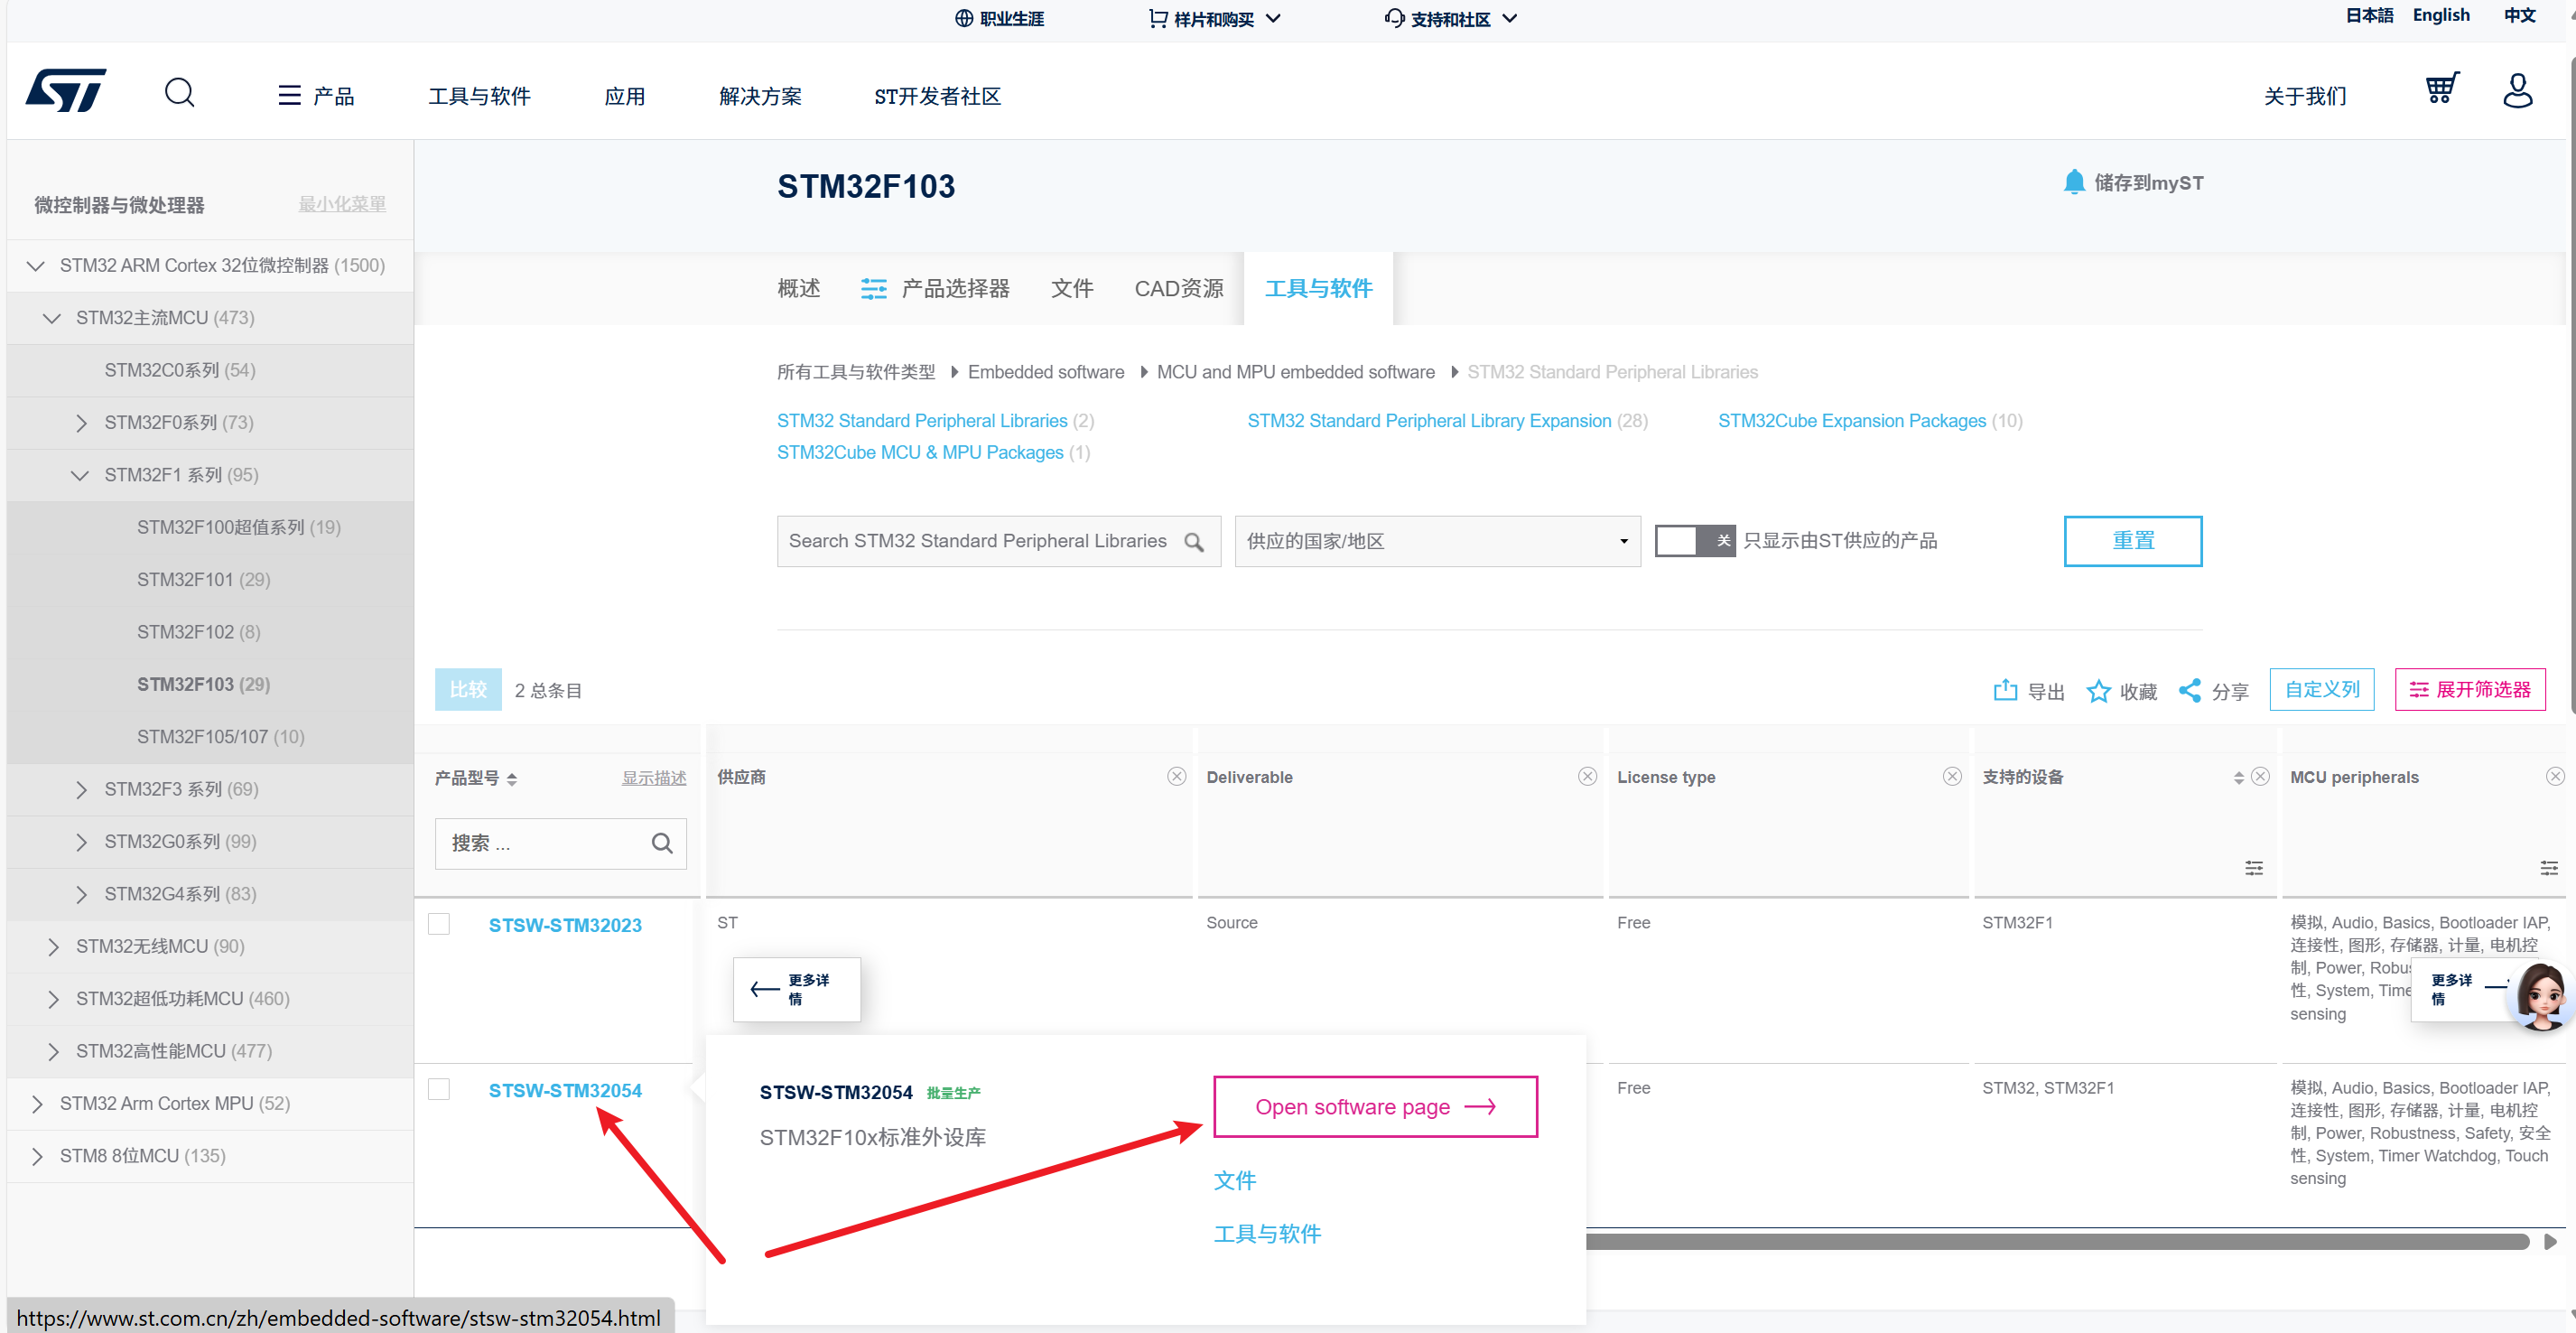2576x1333 pixels.
Task: Collapse the STM32主流MCU tree node
Action: 52,318
